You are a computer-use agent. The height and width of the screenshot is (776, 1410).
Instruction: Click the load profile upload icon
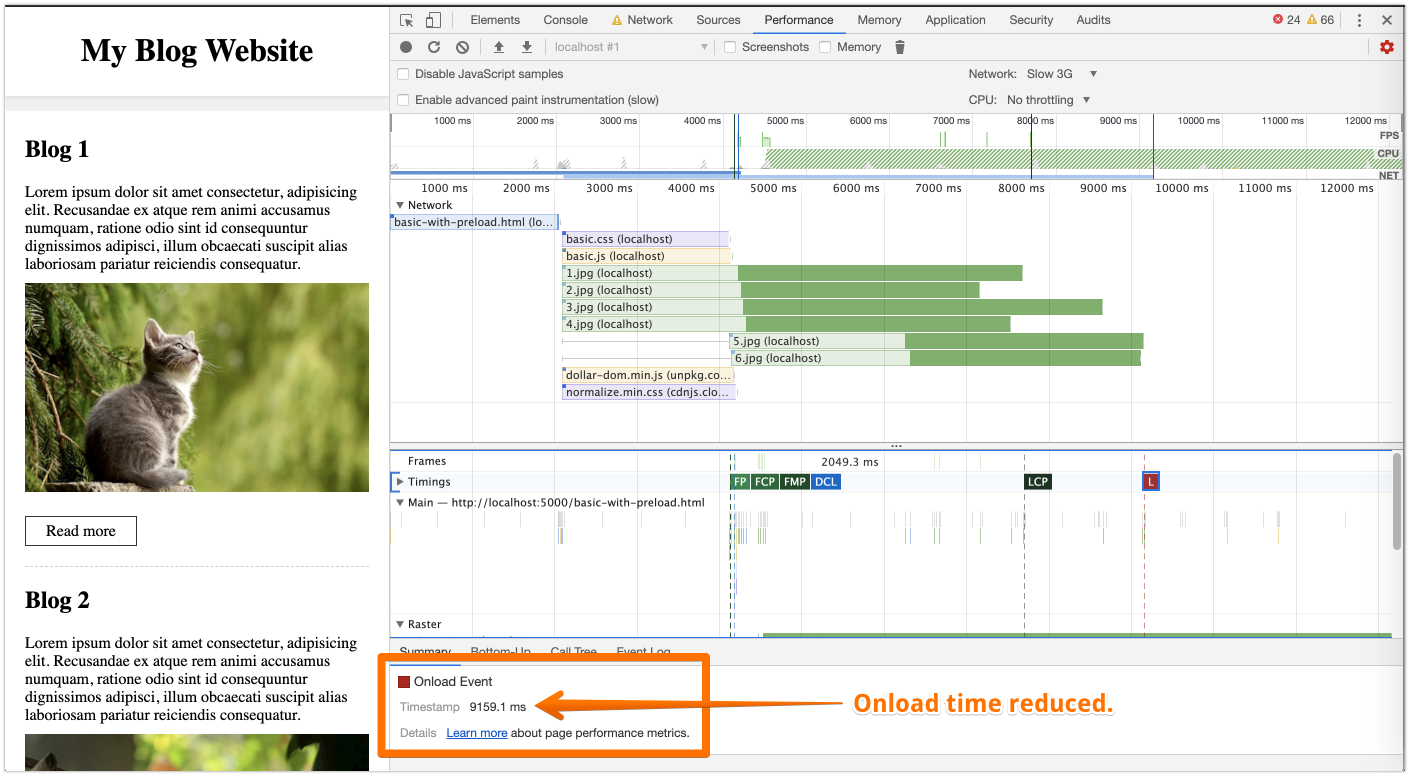[499, 47]
